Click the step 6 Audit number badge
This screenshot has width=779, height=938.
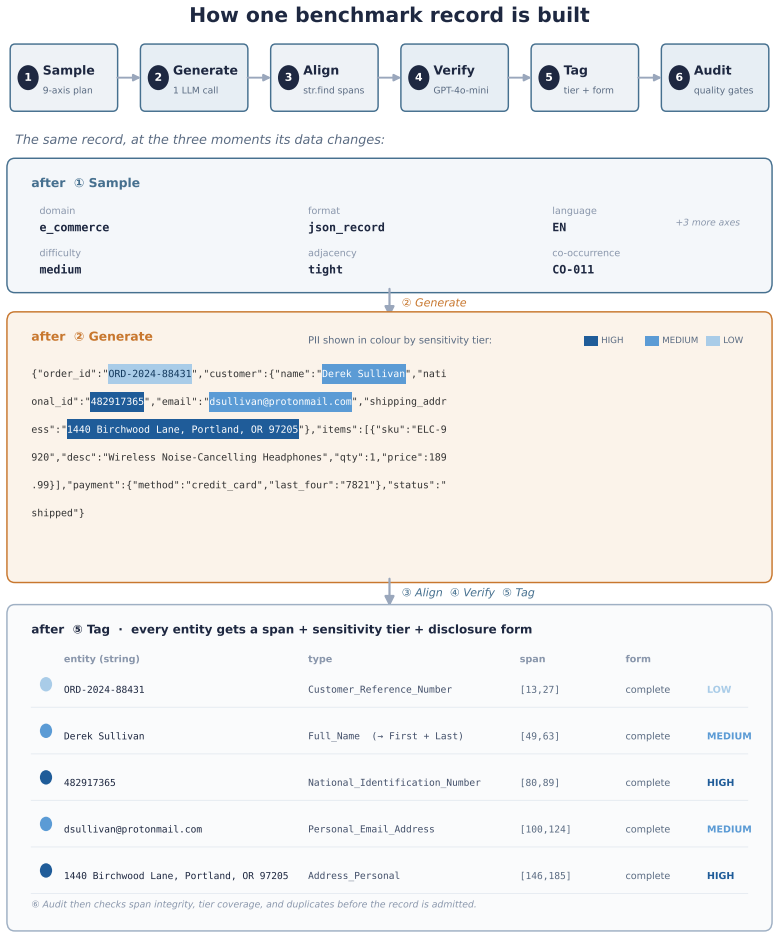pos(679,78)
